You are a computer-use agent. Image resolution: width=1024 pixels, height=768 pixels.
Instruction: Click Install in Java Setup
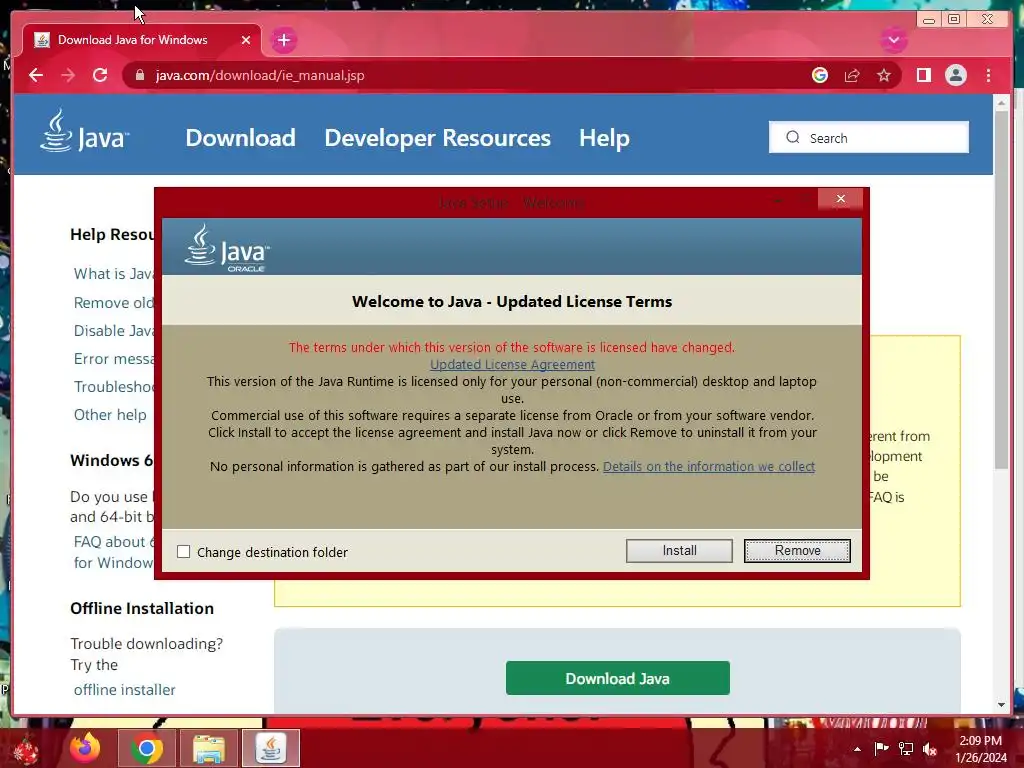coord(679,551)
